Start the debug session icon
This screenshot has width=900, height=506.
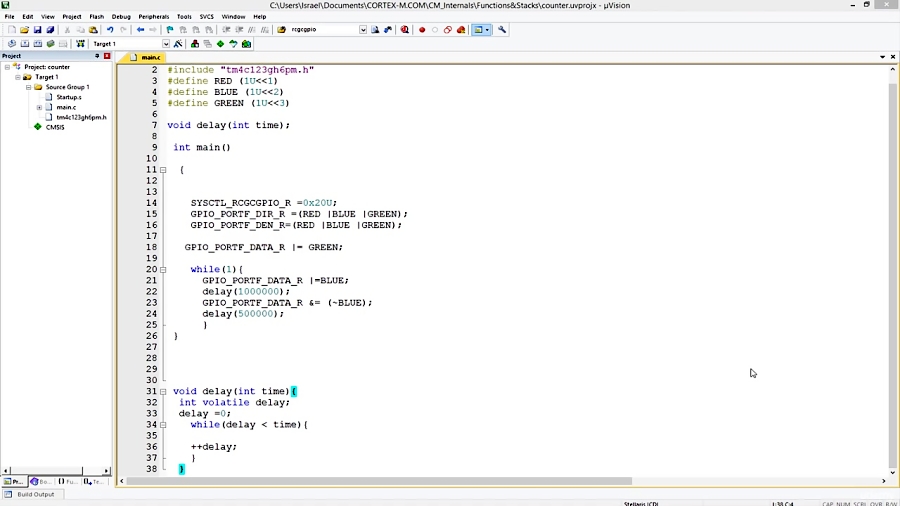click(404, 30)
